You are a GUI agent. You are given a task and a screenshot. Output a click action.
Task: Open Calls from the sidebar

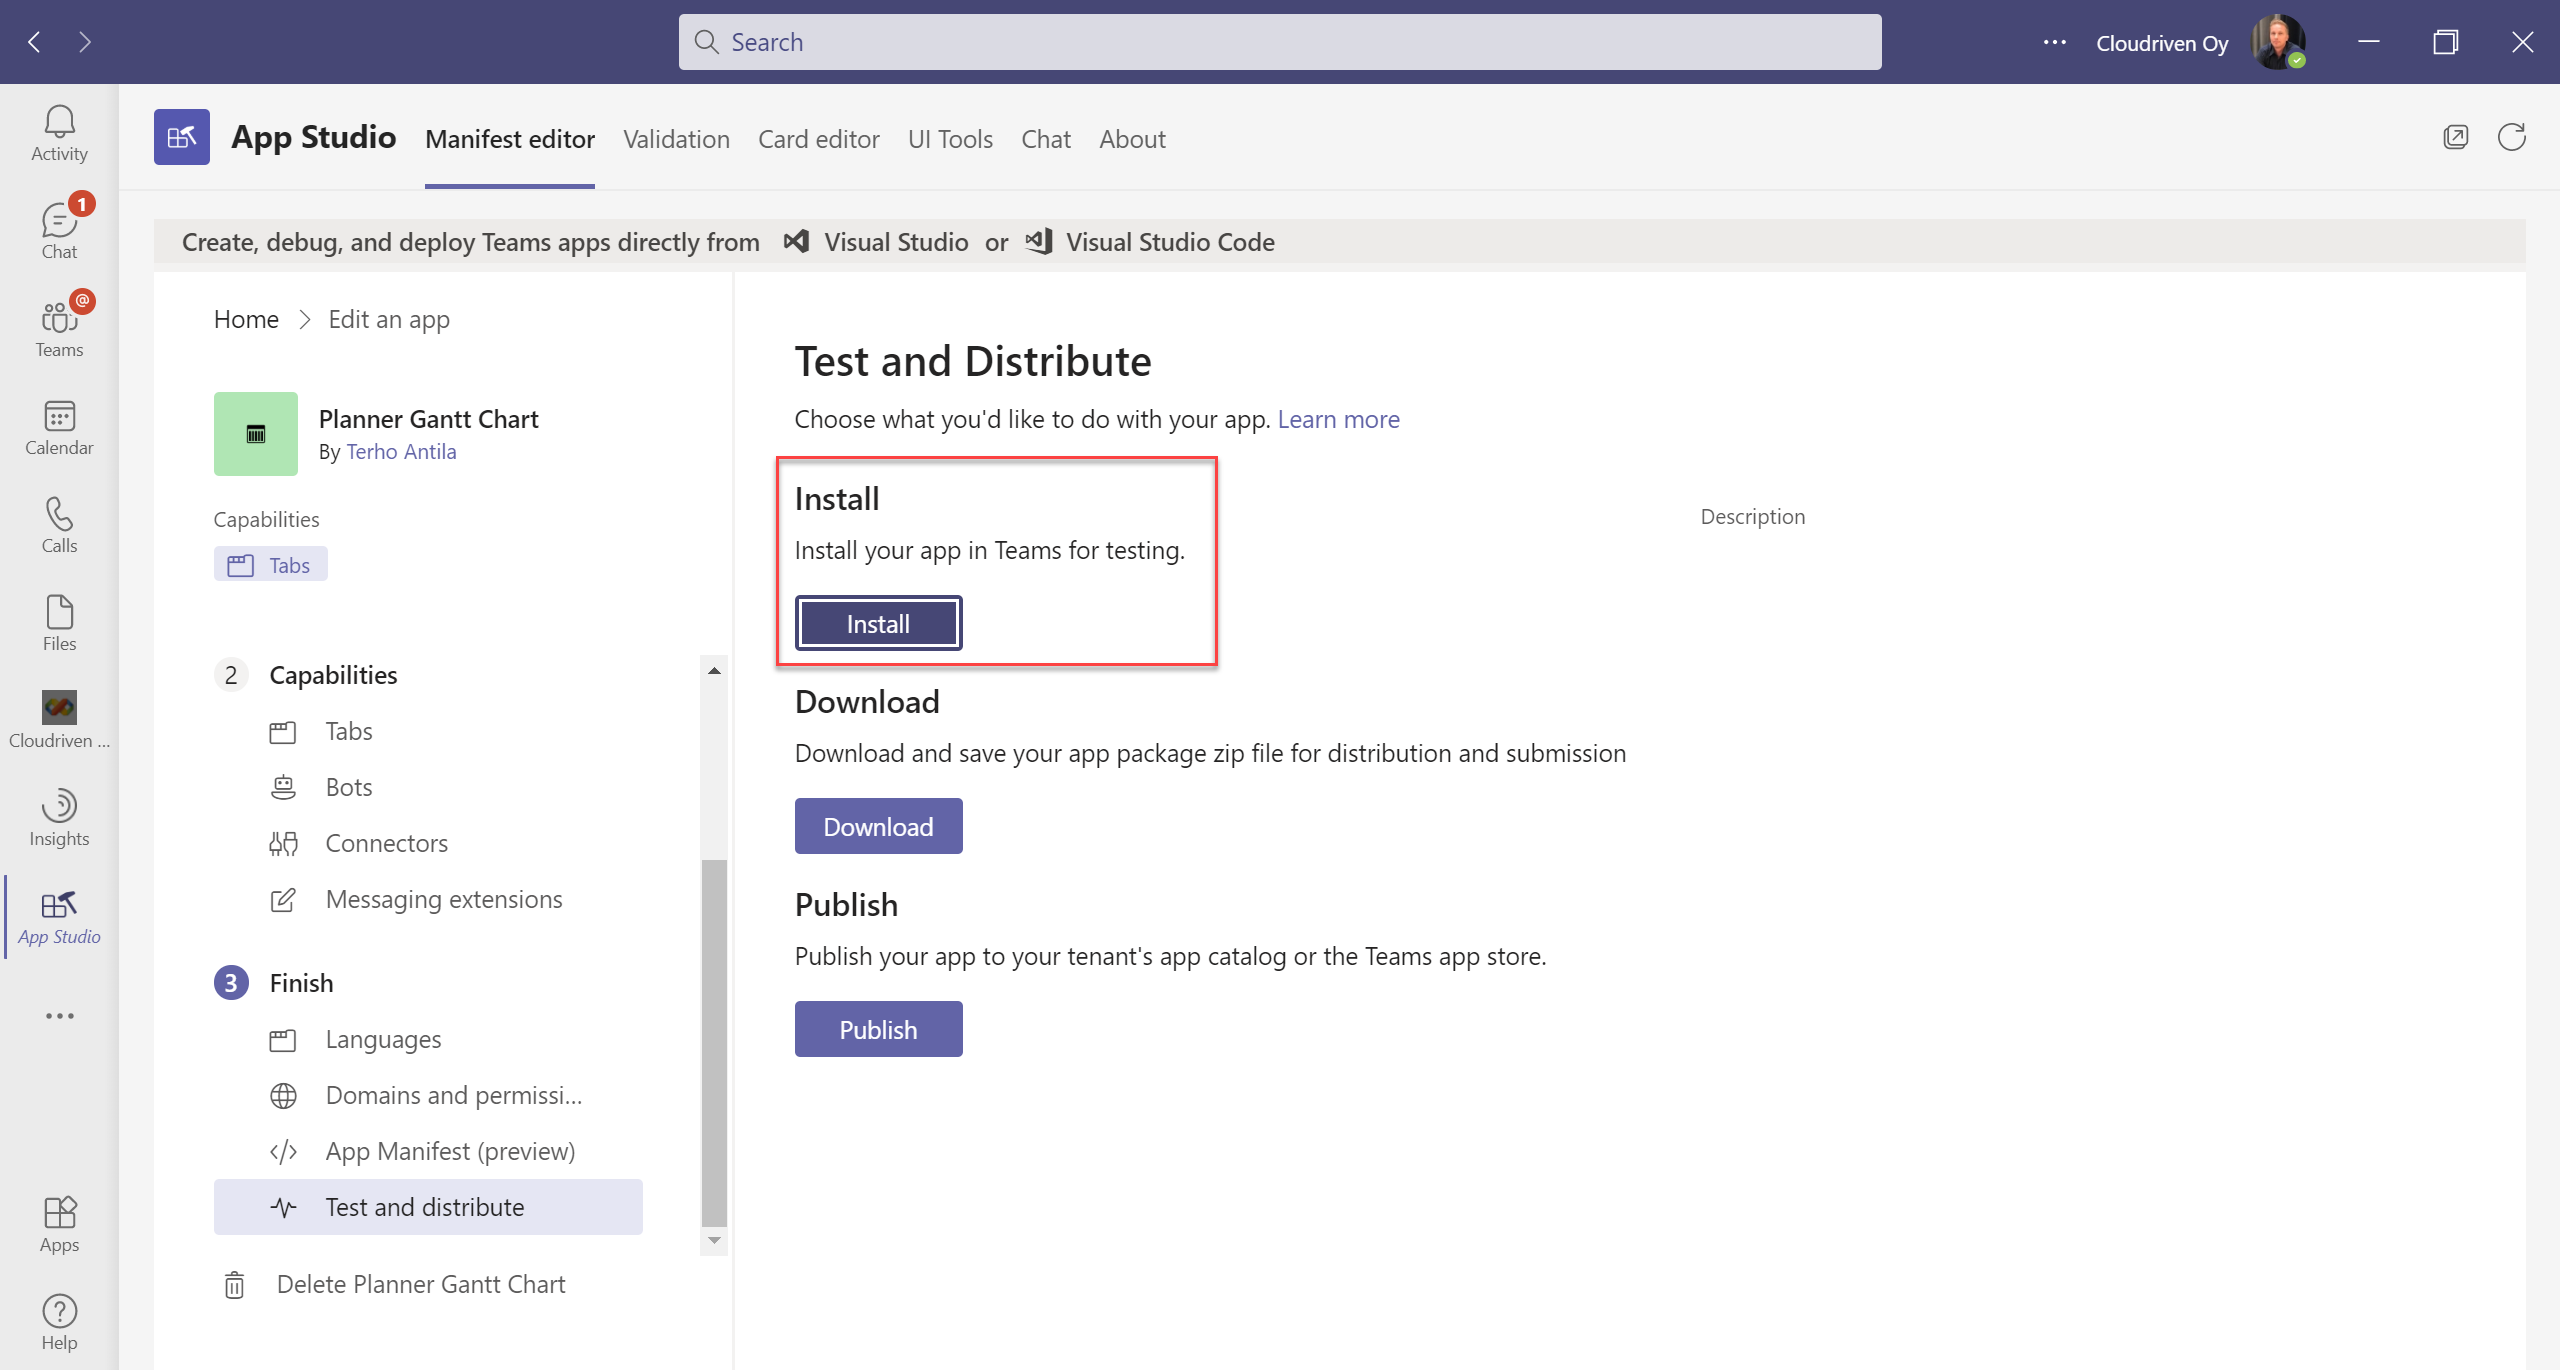(x=59, y=525)
